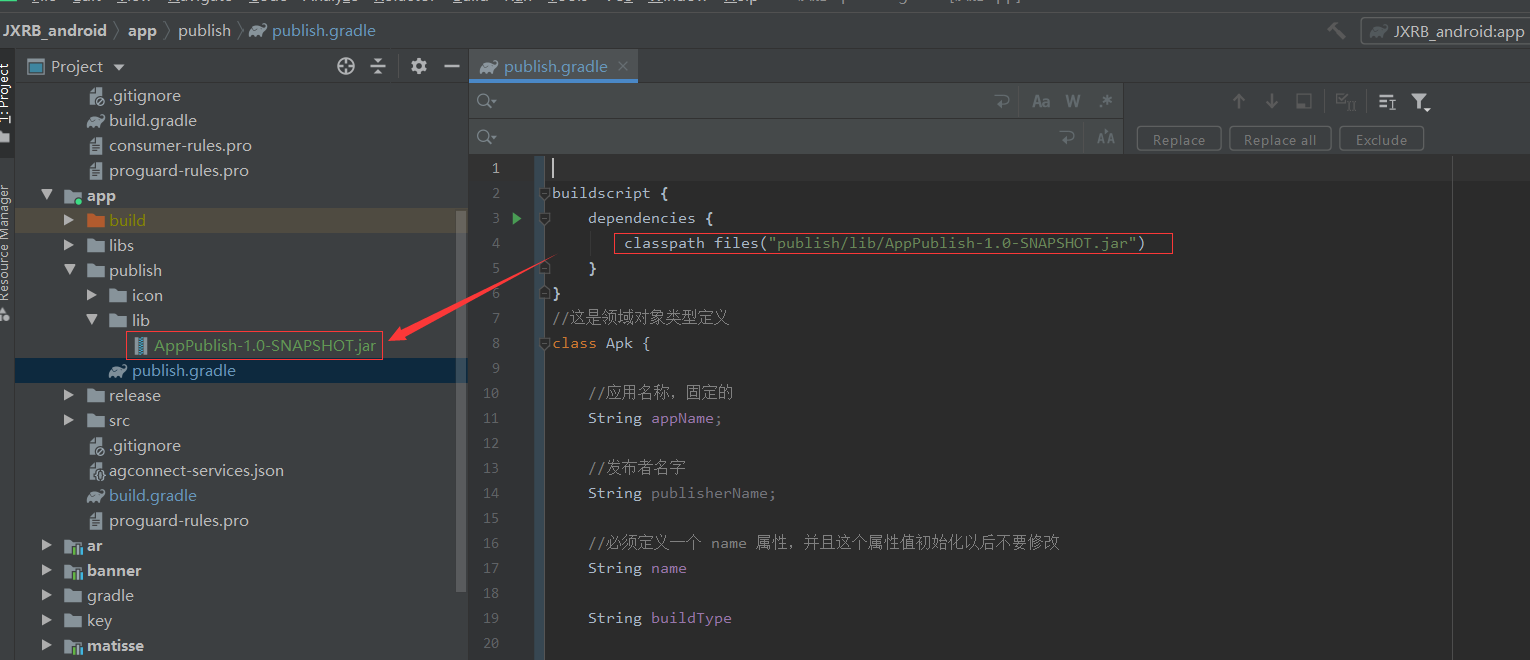The width and height of the screenshot is (1530, 660).
Task: Click JXRB_android breadcrumb
Action: [x=54, y=30]
